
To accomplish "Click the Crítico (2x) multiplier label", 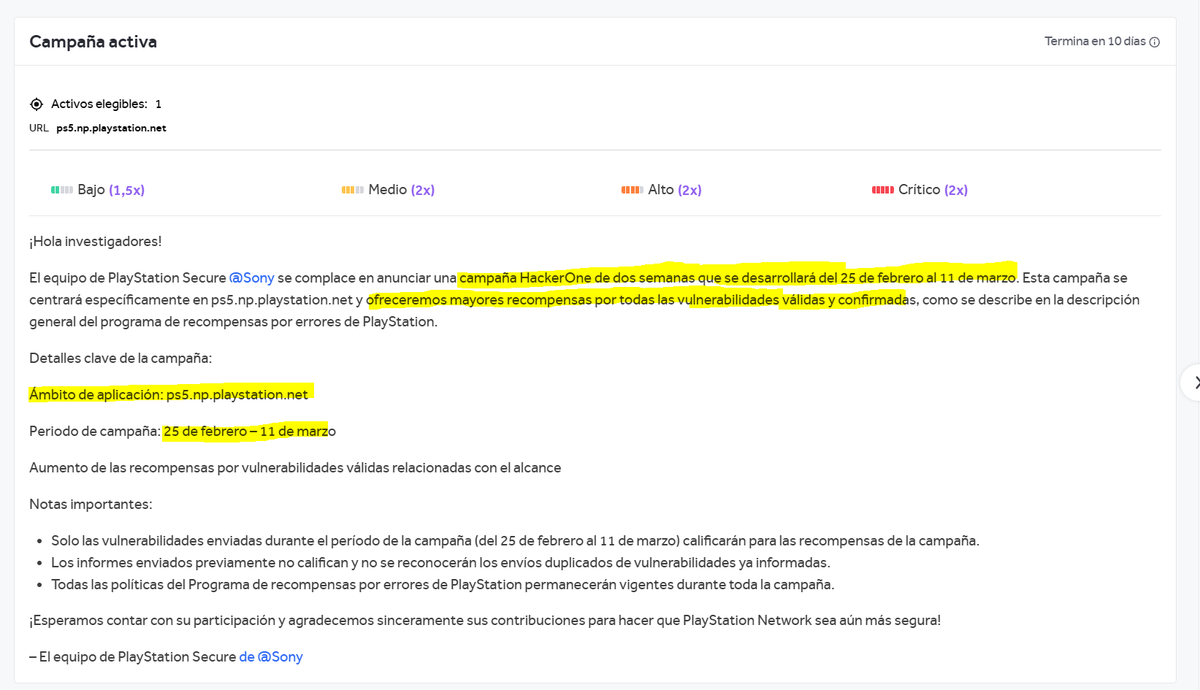I will (933, 190).
